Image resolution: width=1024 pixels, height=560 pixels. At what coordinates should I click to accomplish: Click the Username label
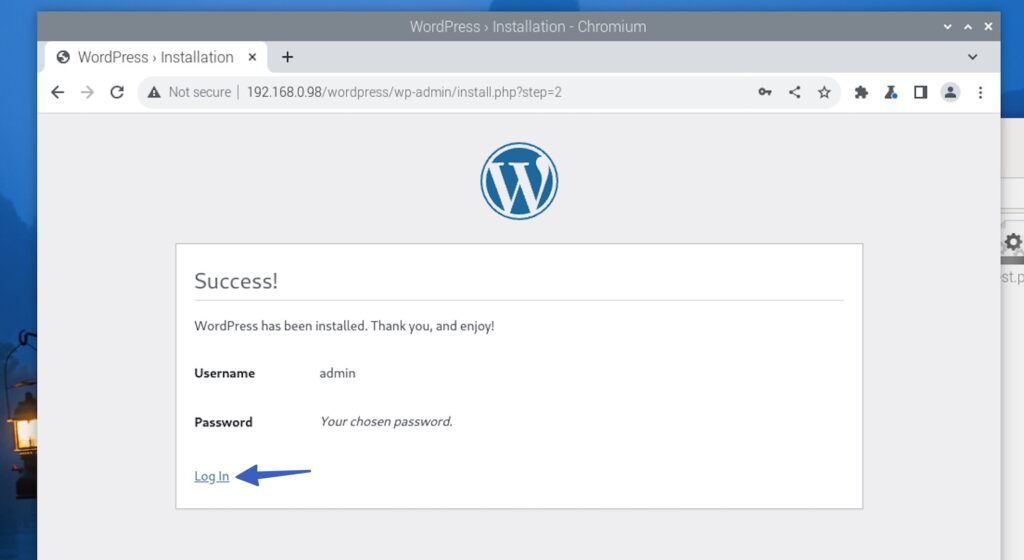(x=225, y=373)
